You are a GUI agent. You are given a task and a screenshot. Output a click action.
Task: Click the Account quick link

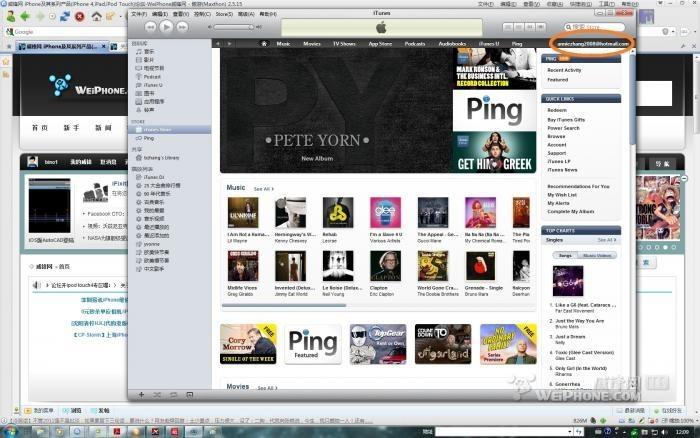(x=557, y=145)
